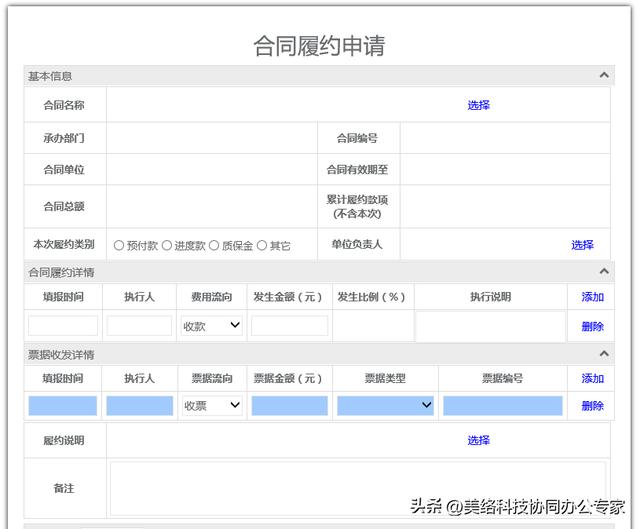
Task: Select the 质保金 radio button
Action: coord(214,245)
